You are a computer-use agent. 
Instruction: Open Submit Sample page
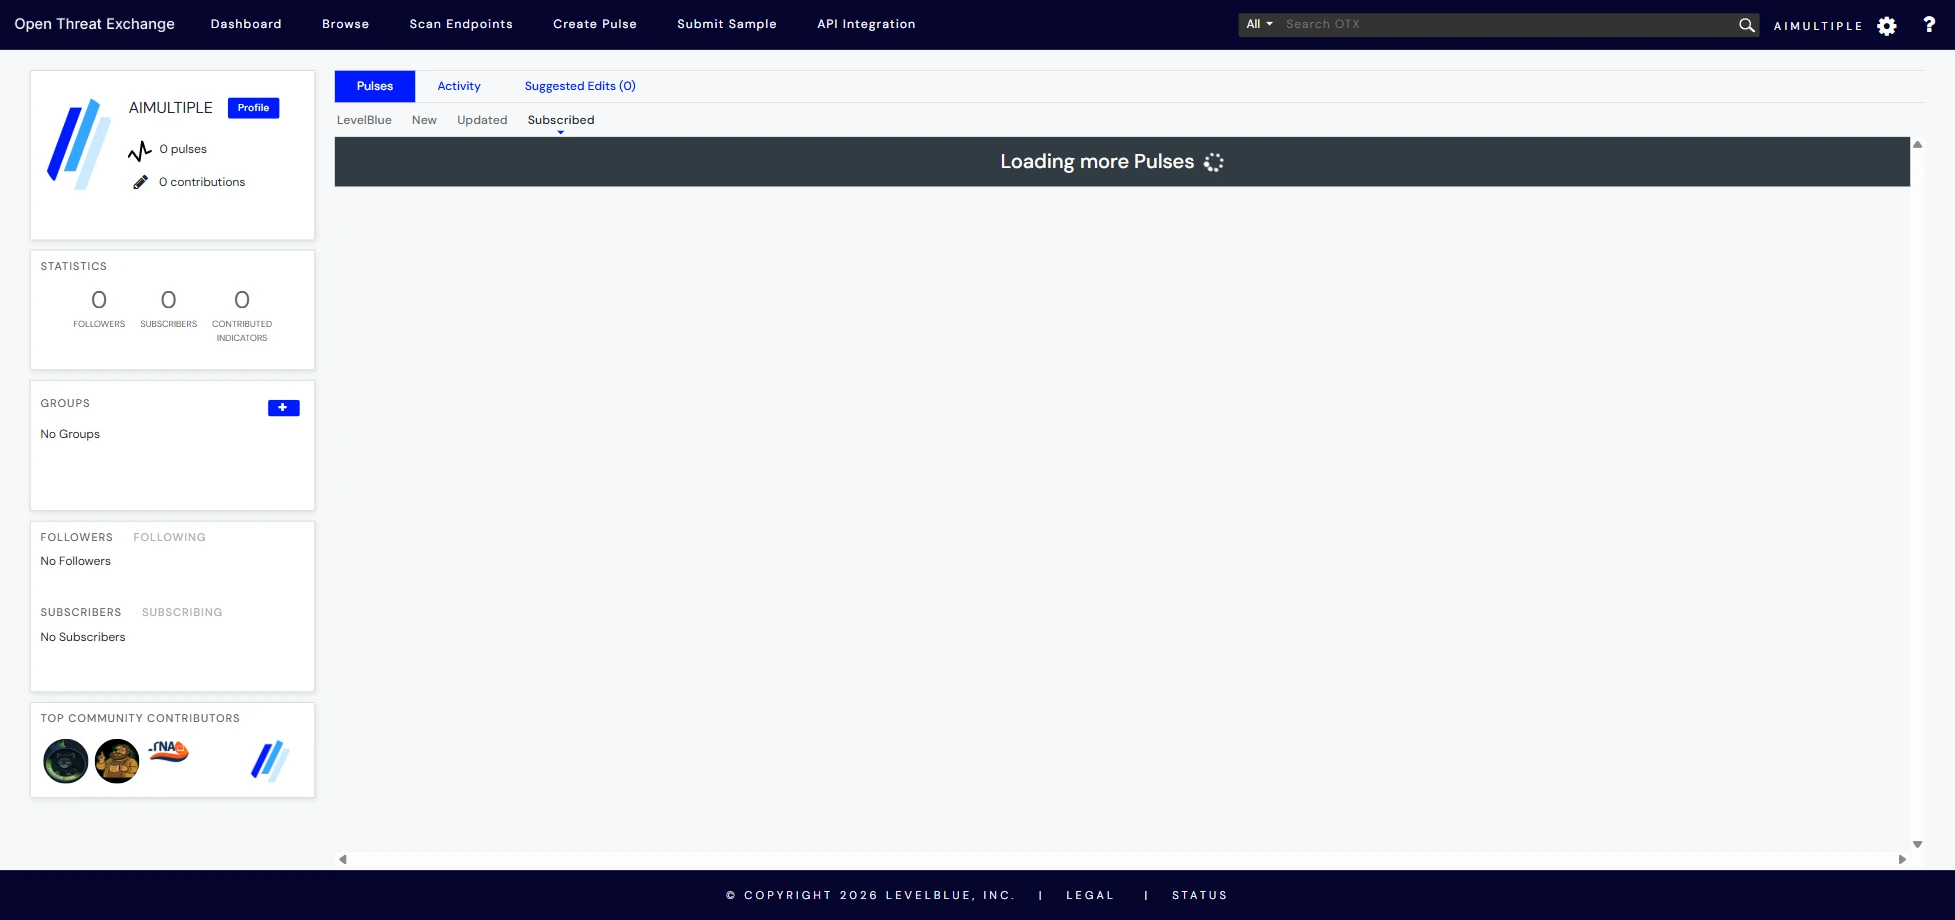tap(727, 24)
